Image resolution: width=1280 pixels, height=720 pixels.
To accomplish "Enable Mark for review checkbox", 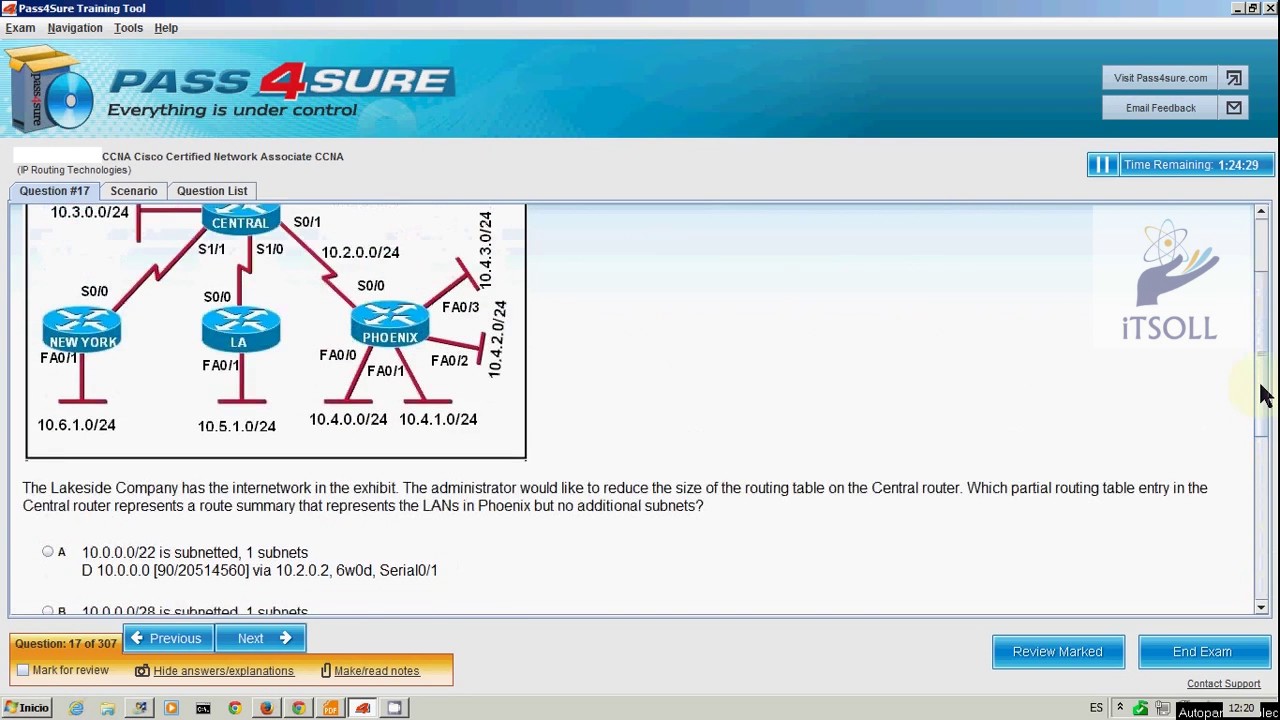I will point(23,671).
